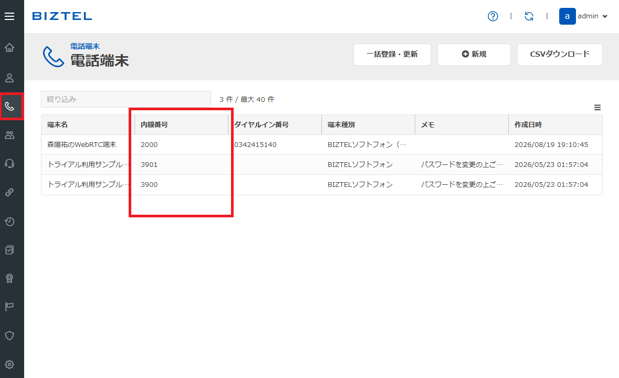Select extension number 3901 cell
619x378 pixels.
(149, 165)
